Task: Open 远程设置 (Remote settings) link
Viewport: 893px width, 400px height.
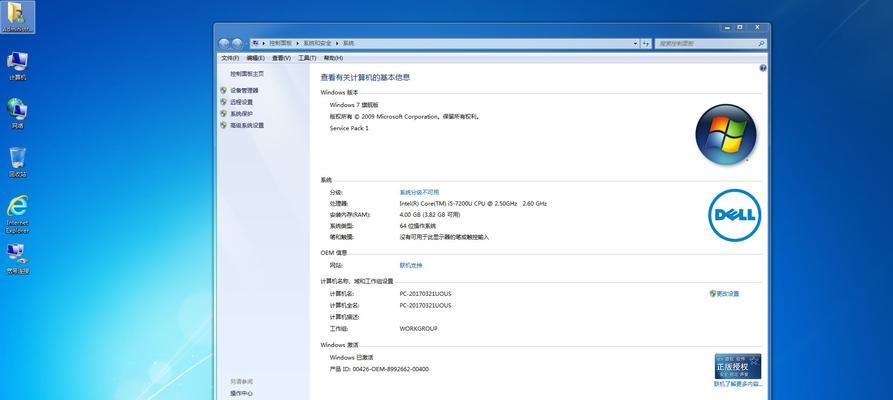Action: click(241, 103)
